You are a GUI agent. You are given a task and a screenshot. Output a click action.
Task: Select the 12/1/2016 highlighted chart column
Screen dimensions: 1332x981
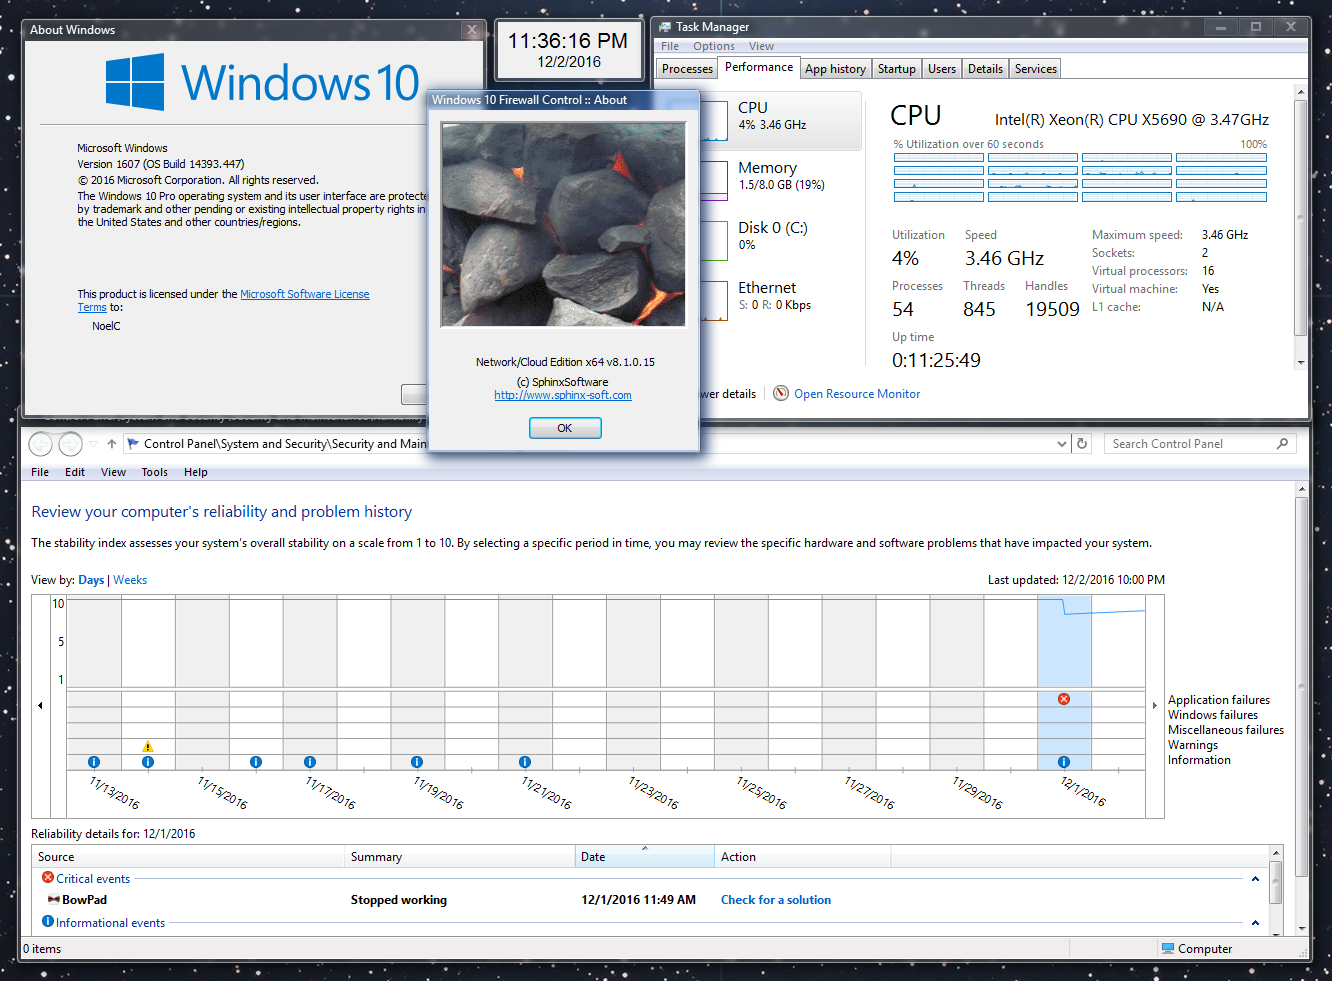coord(1064,682)
